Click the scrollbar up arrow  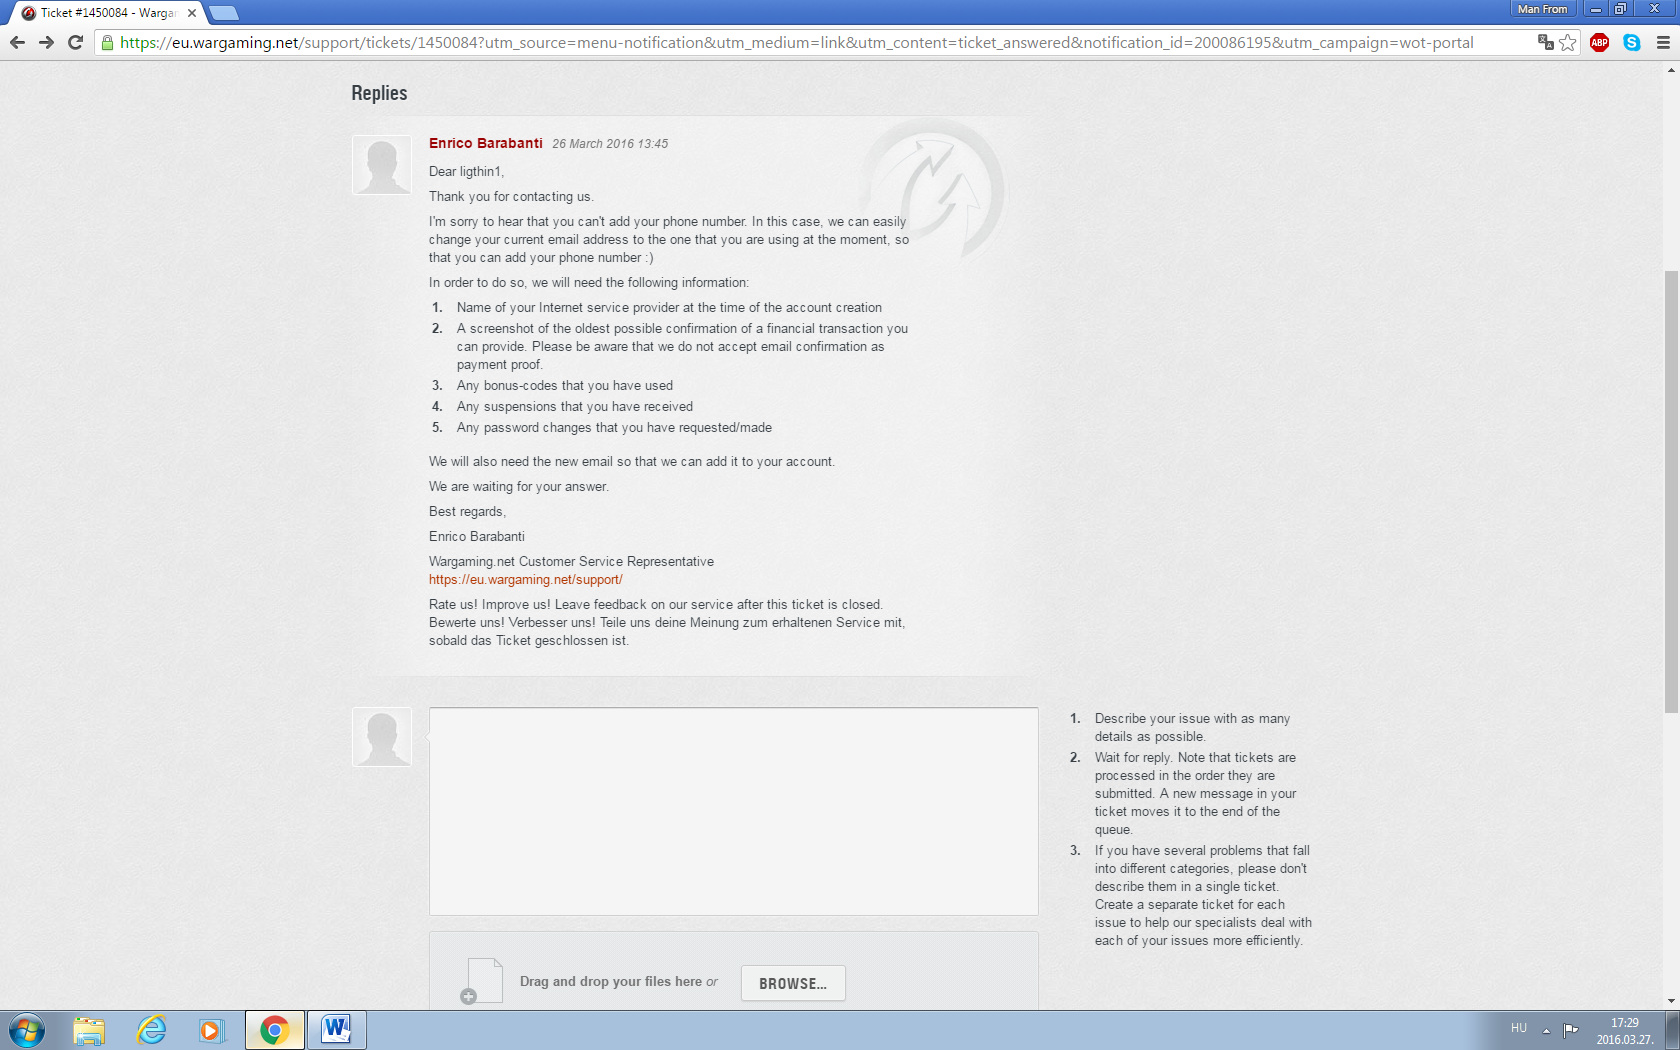tap(1671, 70)
